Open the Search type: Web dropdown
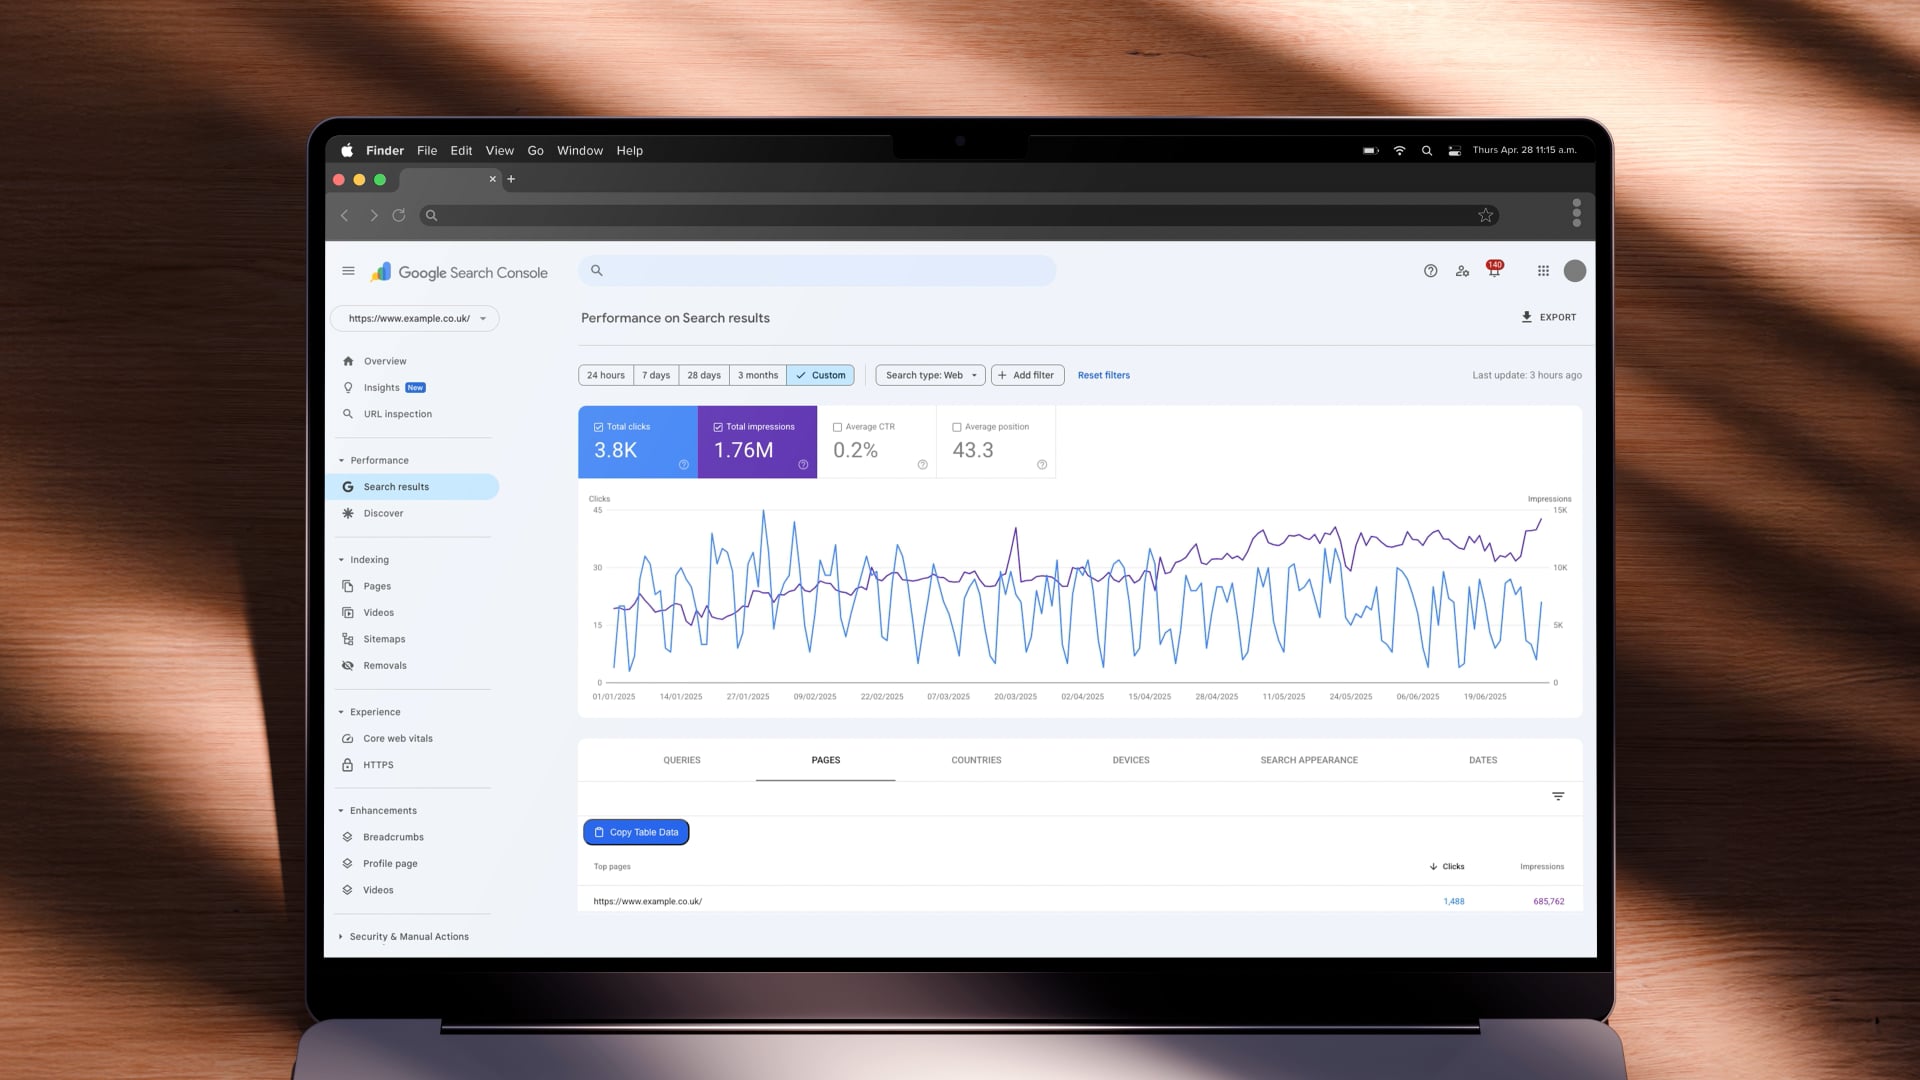The image size is (1920, 1080). (x=930, y=375)
